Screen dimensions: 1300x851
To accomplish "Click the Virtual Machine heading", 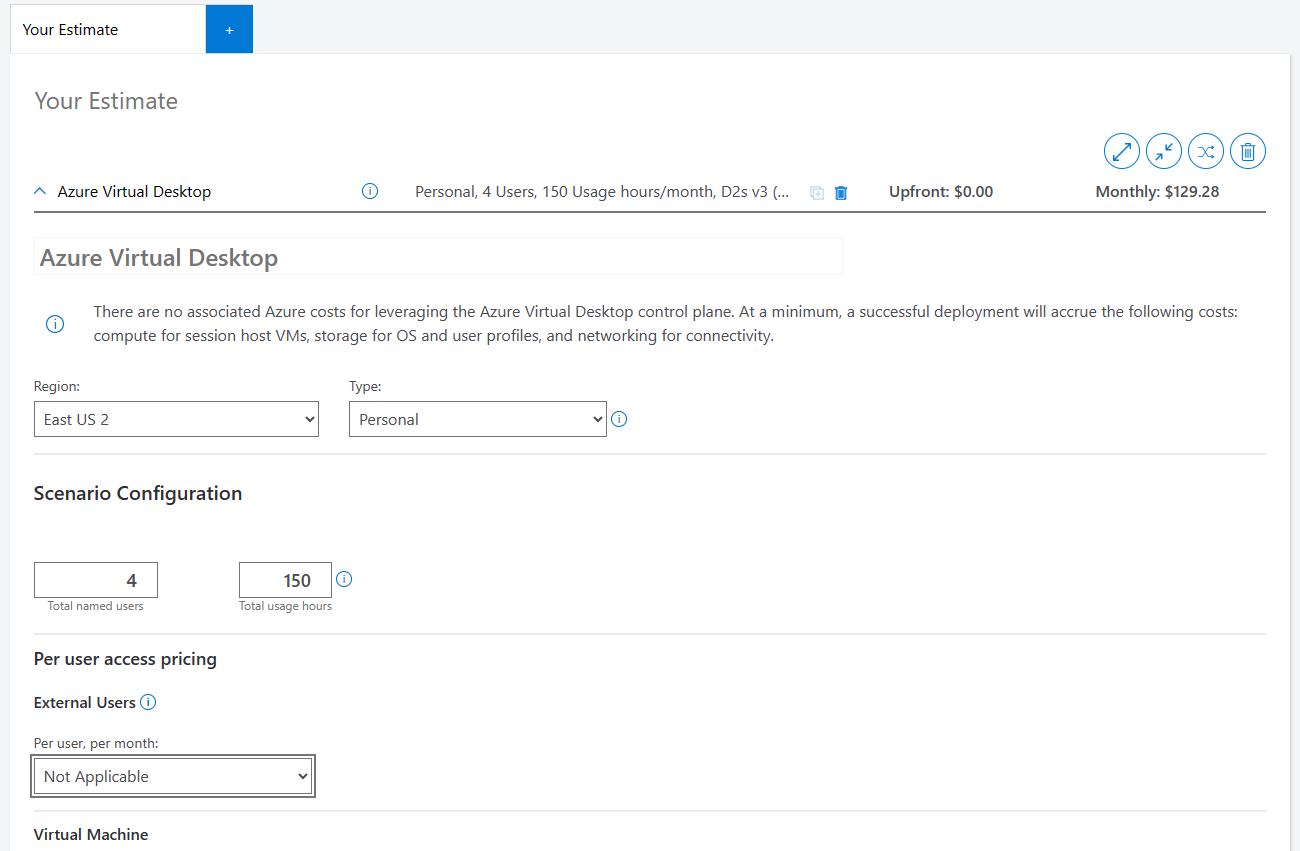I will point(91,834).
